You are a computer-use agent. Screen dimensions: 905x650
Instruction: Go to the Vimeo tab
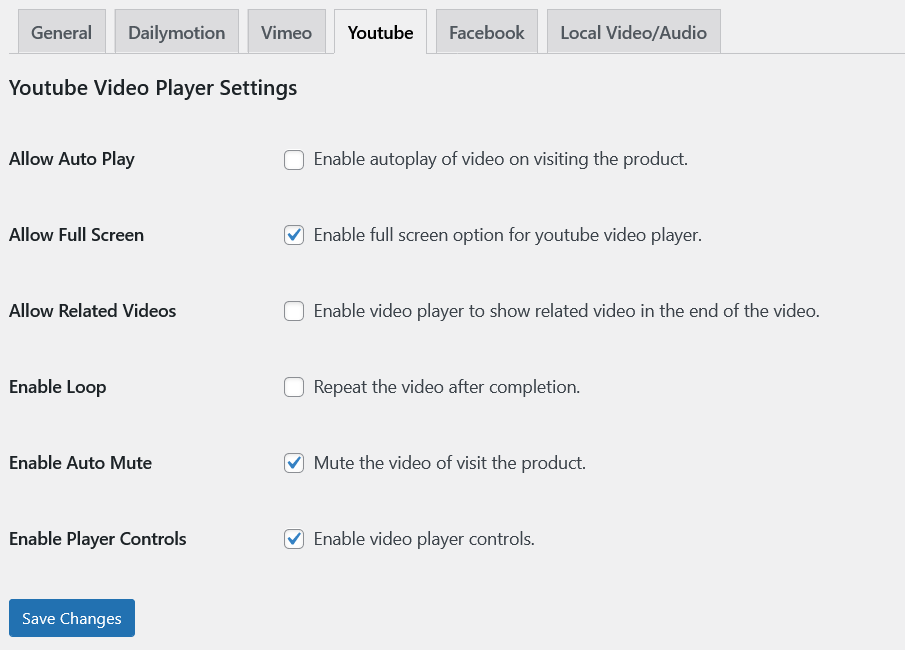[286, 33]
